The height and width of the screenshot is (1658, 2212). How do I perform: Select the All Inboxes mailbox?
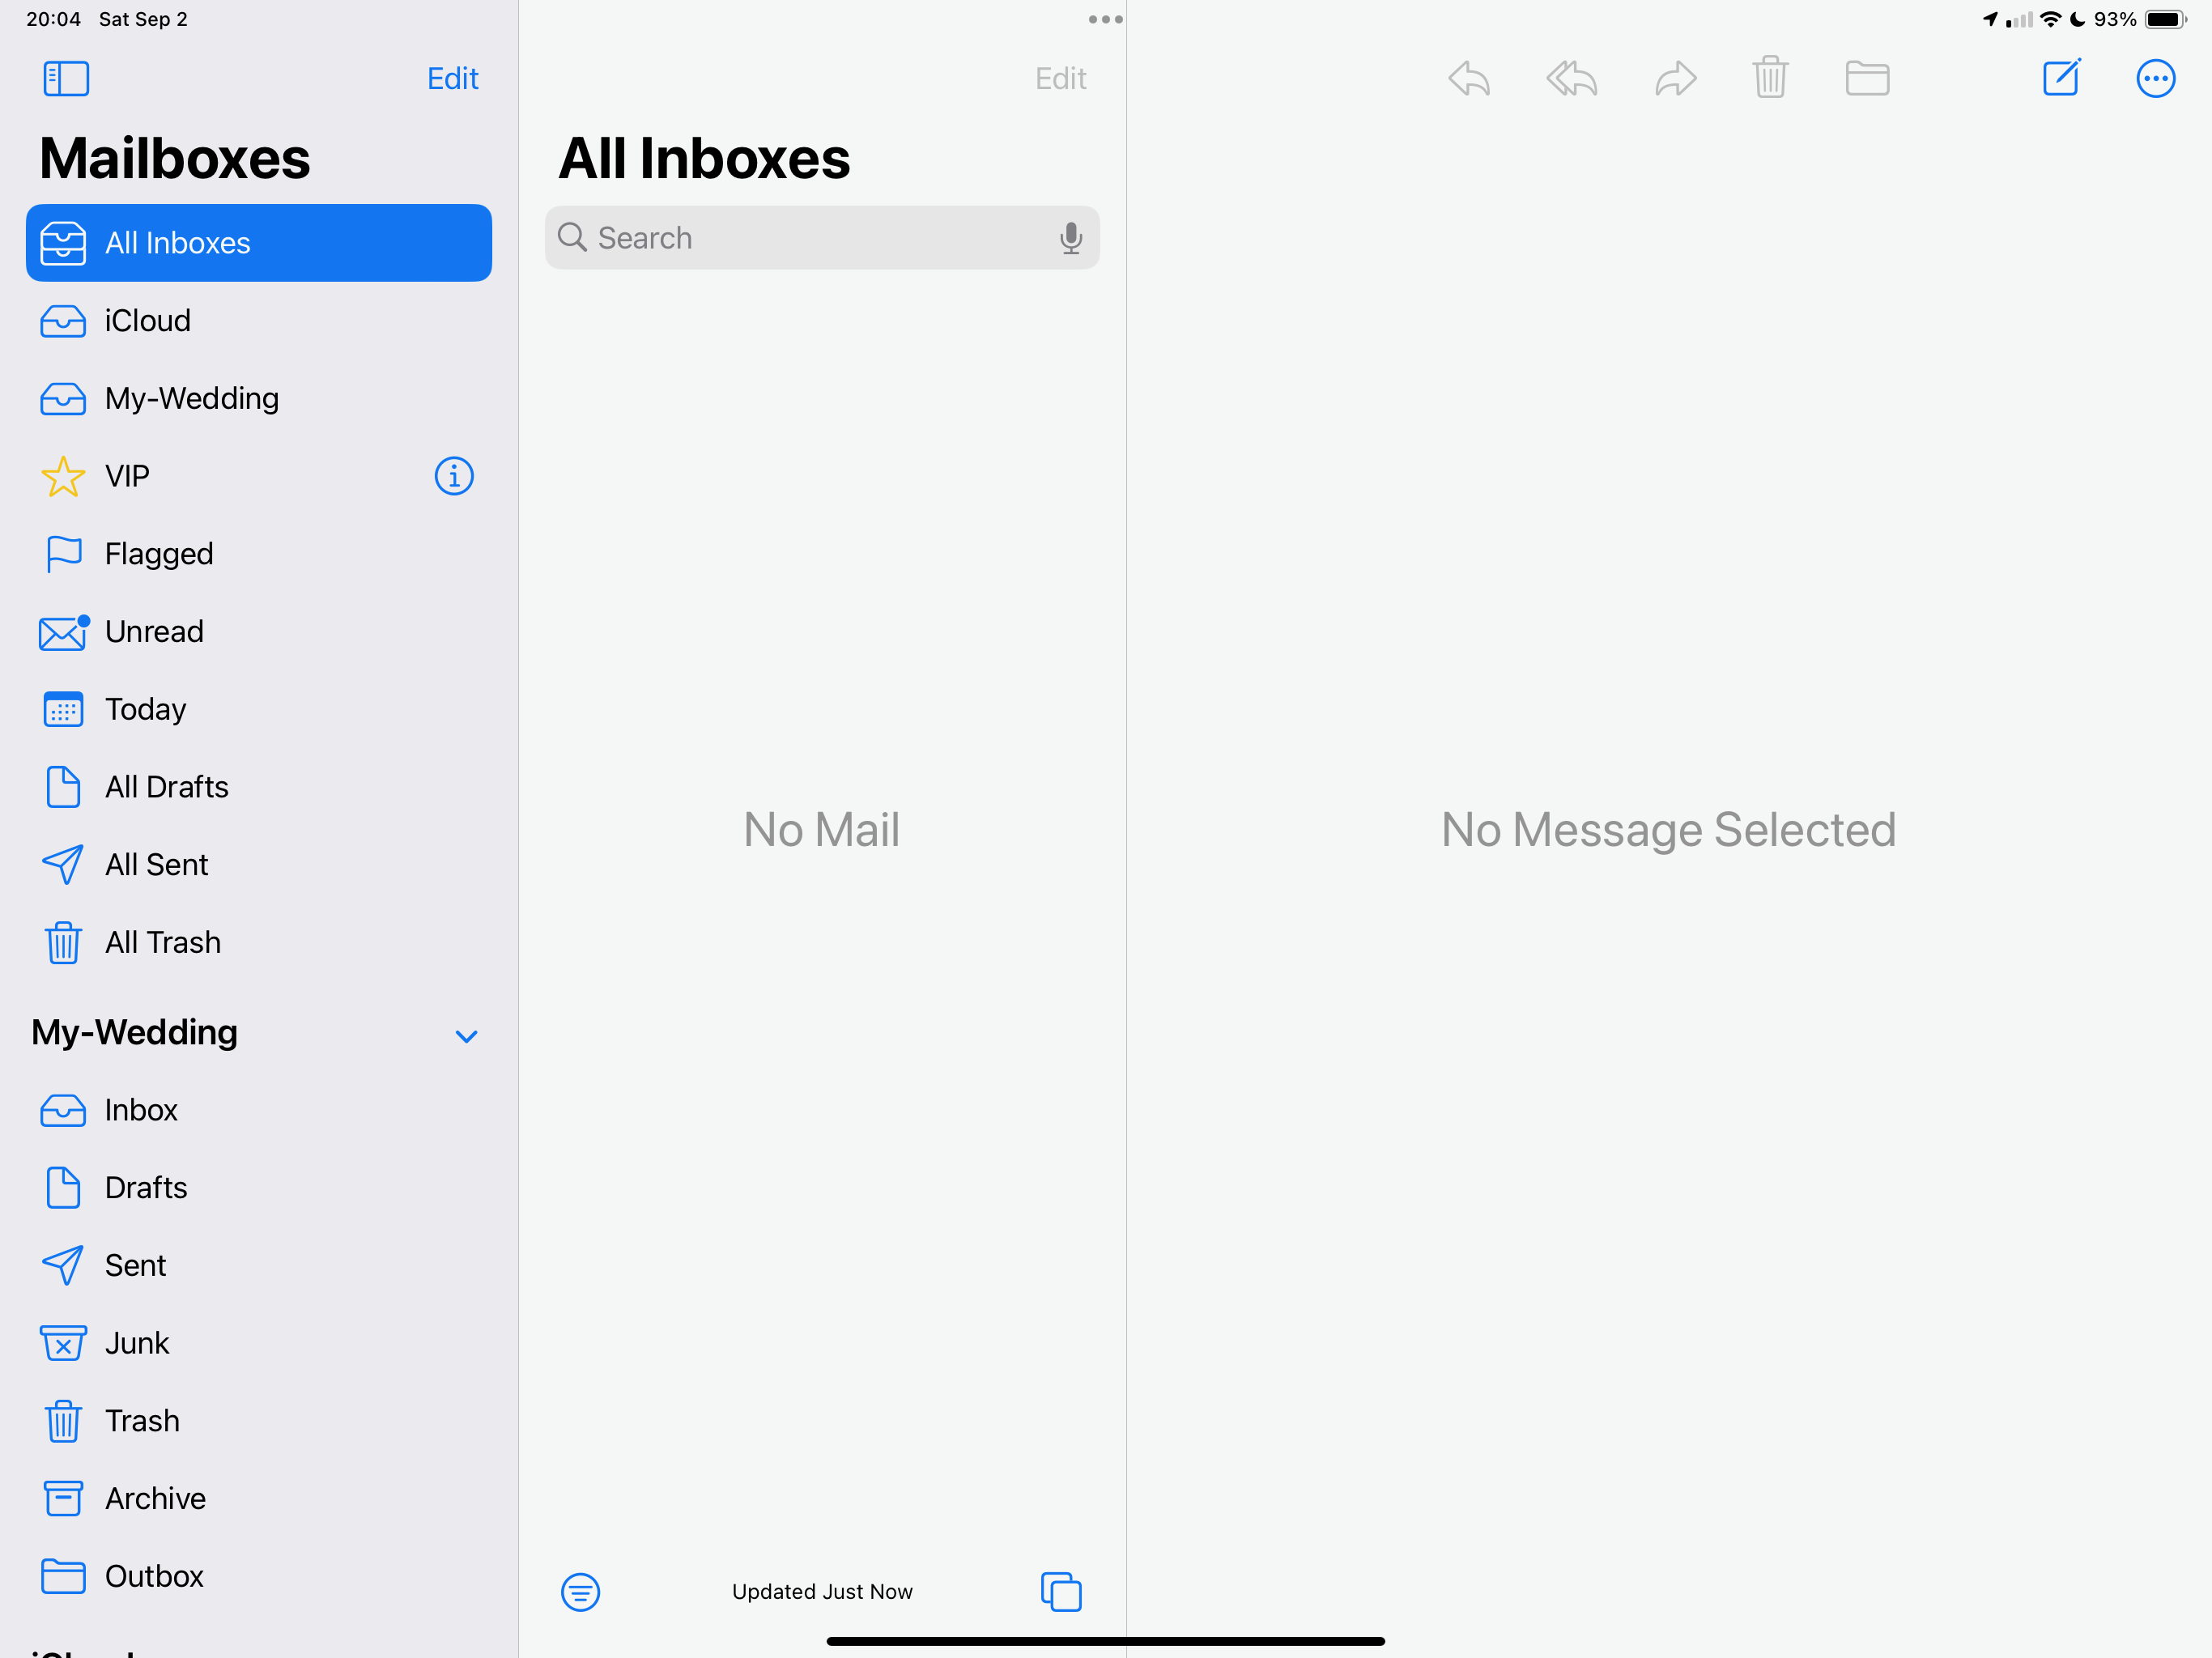coord(259,243)
